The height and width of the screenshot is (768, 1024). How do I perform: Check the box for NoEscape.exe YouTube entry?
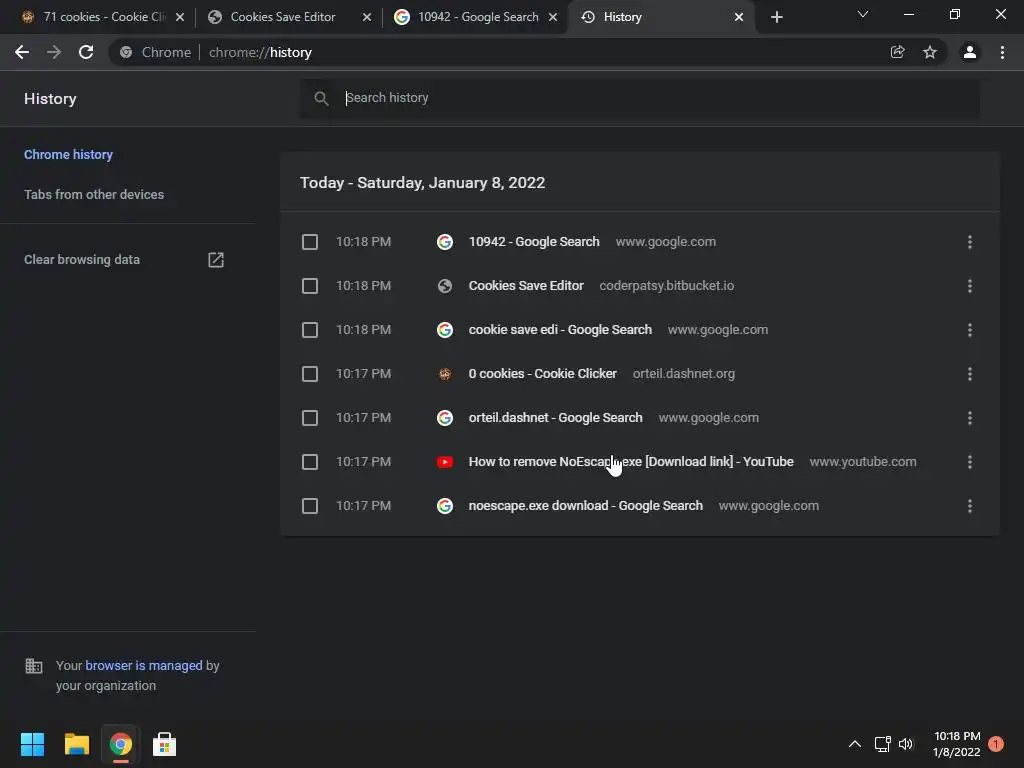pyautogui.click(x=310, y=462)
